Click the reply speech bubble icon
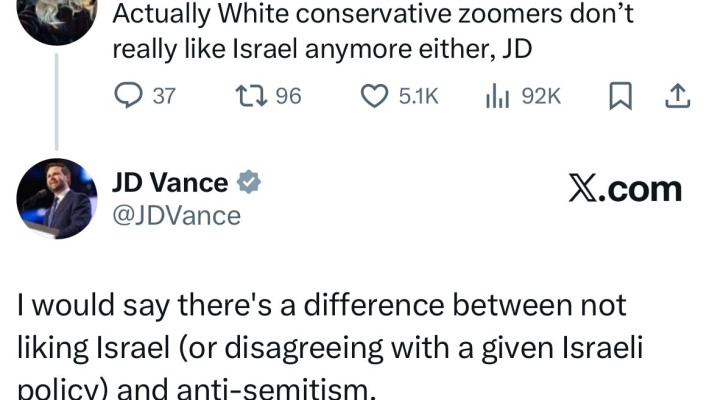Screen dimensions: 711x400 click(129, 96)
